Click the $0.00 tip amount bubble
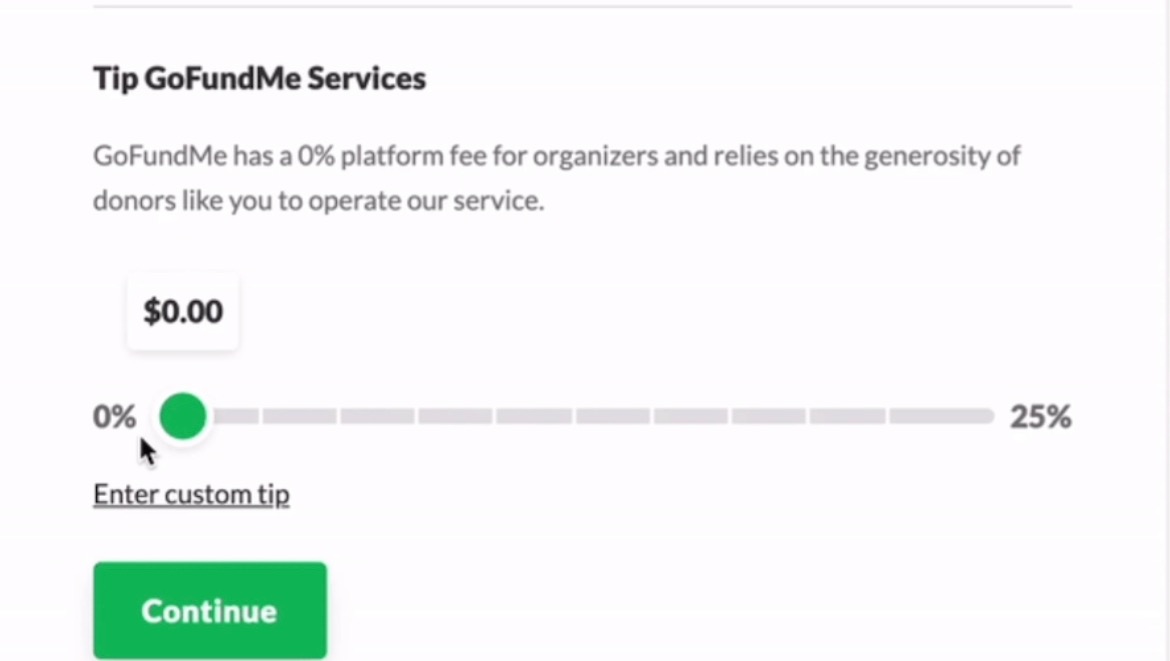This screenshot has height=661, width=1170. pyautogui.click(x=183, y=312)
